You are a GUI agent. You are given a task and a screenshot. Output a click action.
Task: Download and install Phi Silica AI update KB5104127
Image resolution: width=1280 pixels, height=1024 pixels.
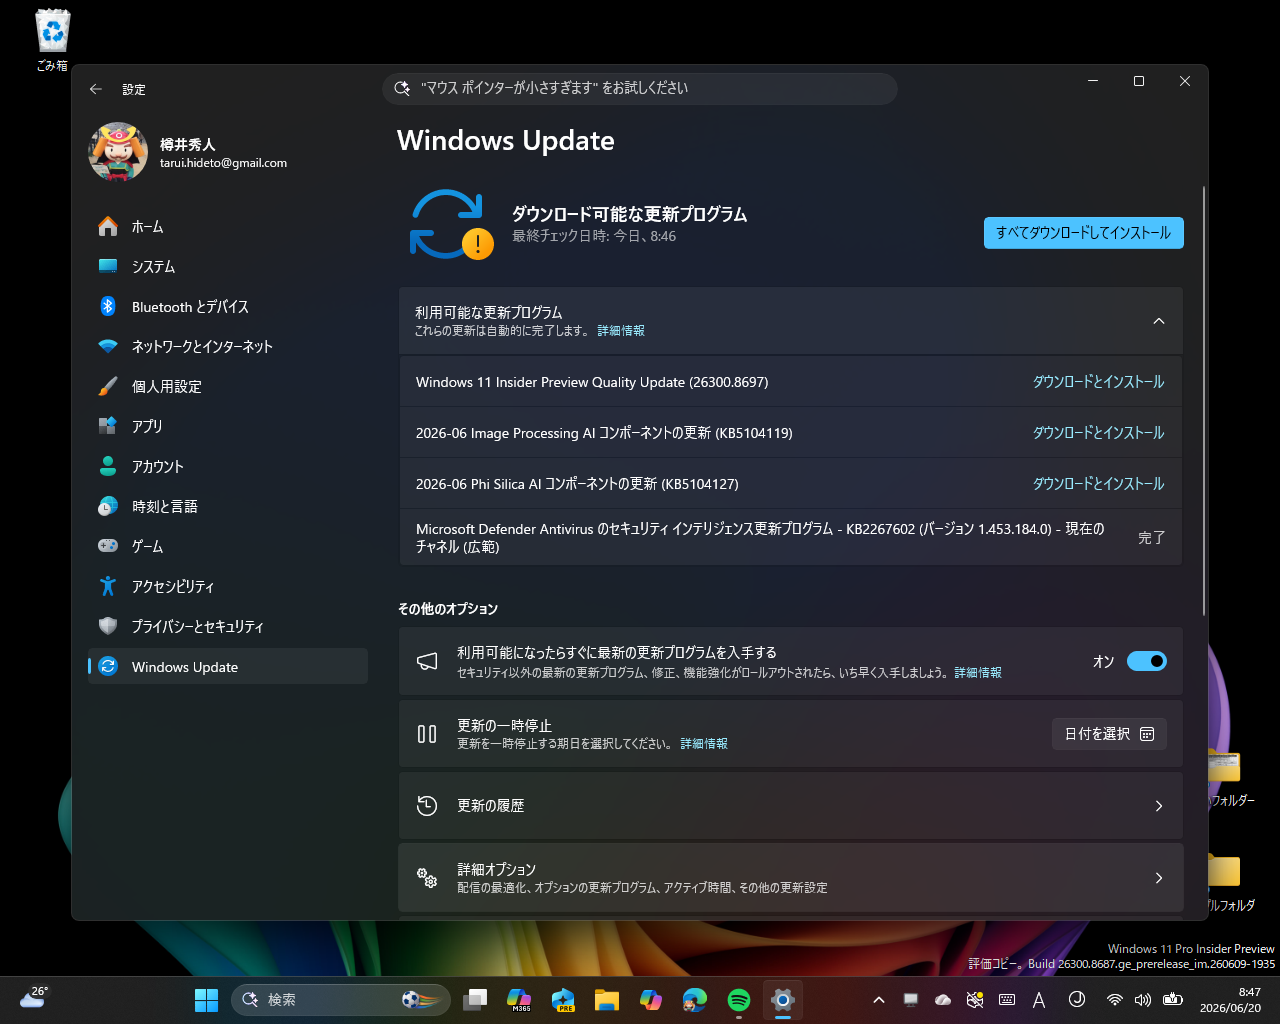click(x=1098, y=484)
